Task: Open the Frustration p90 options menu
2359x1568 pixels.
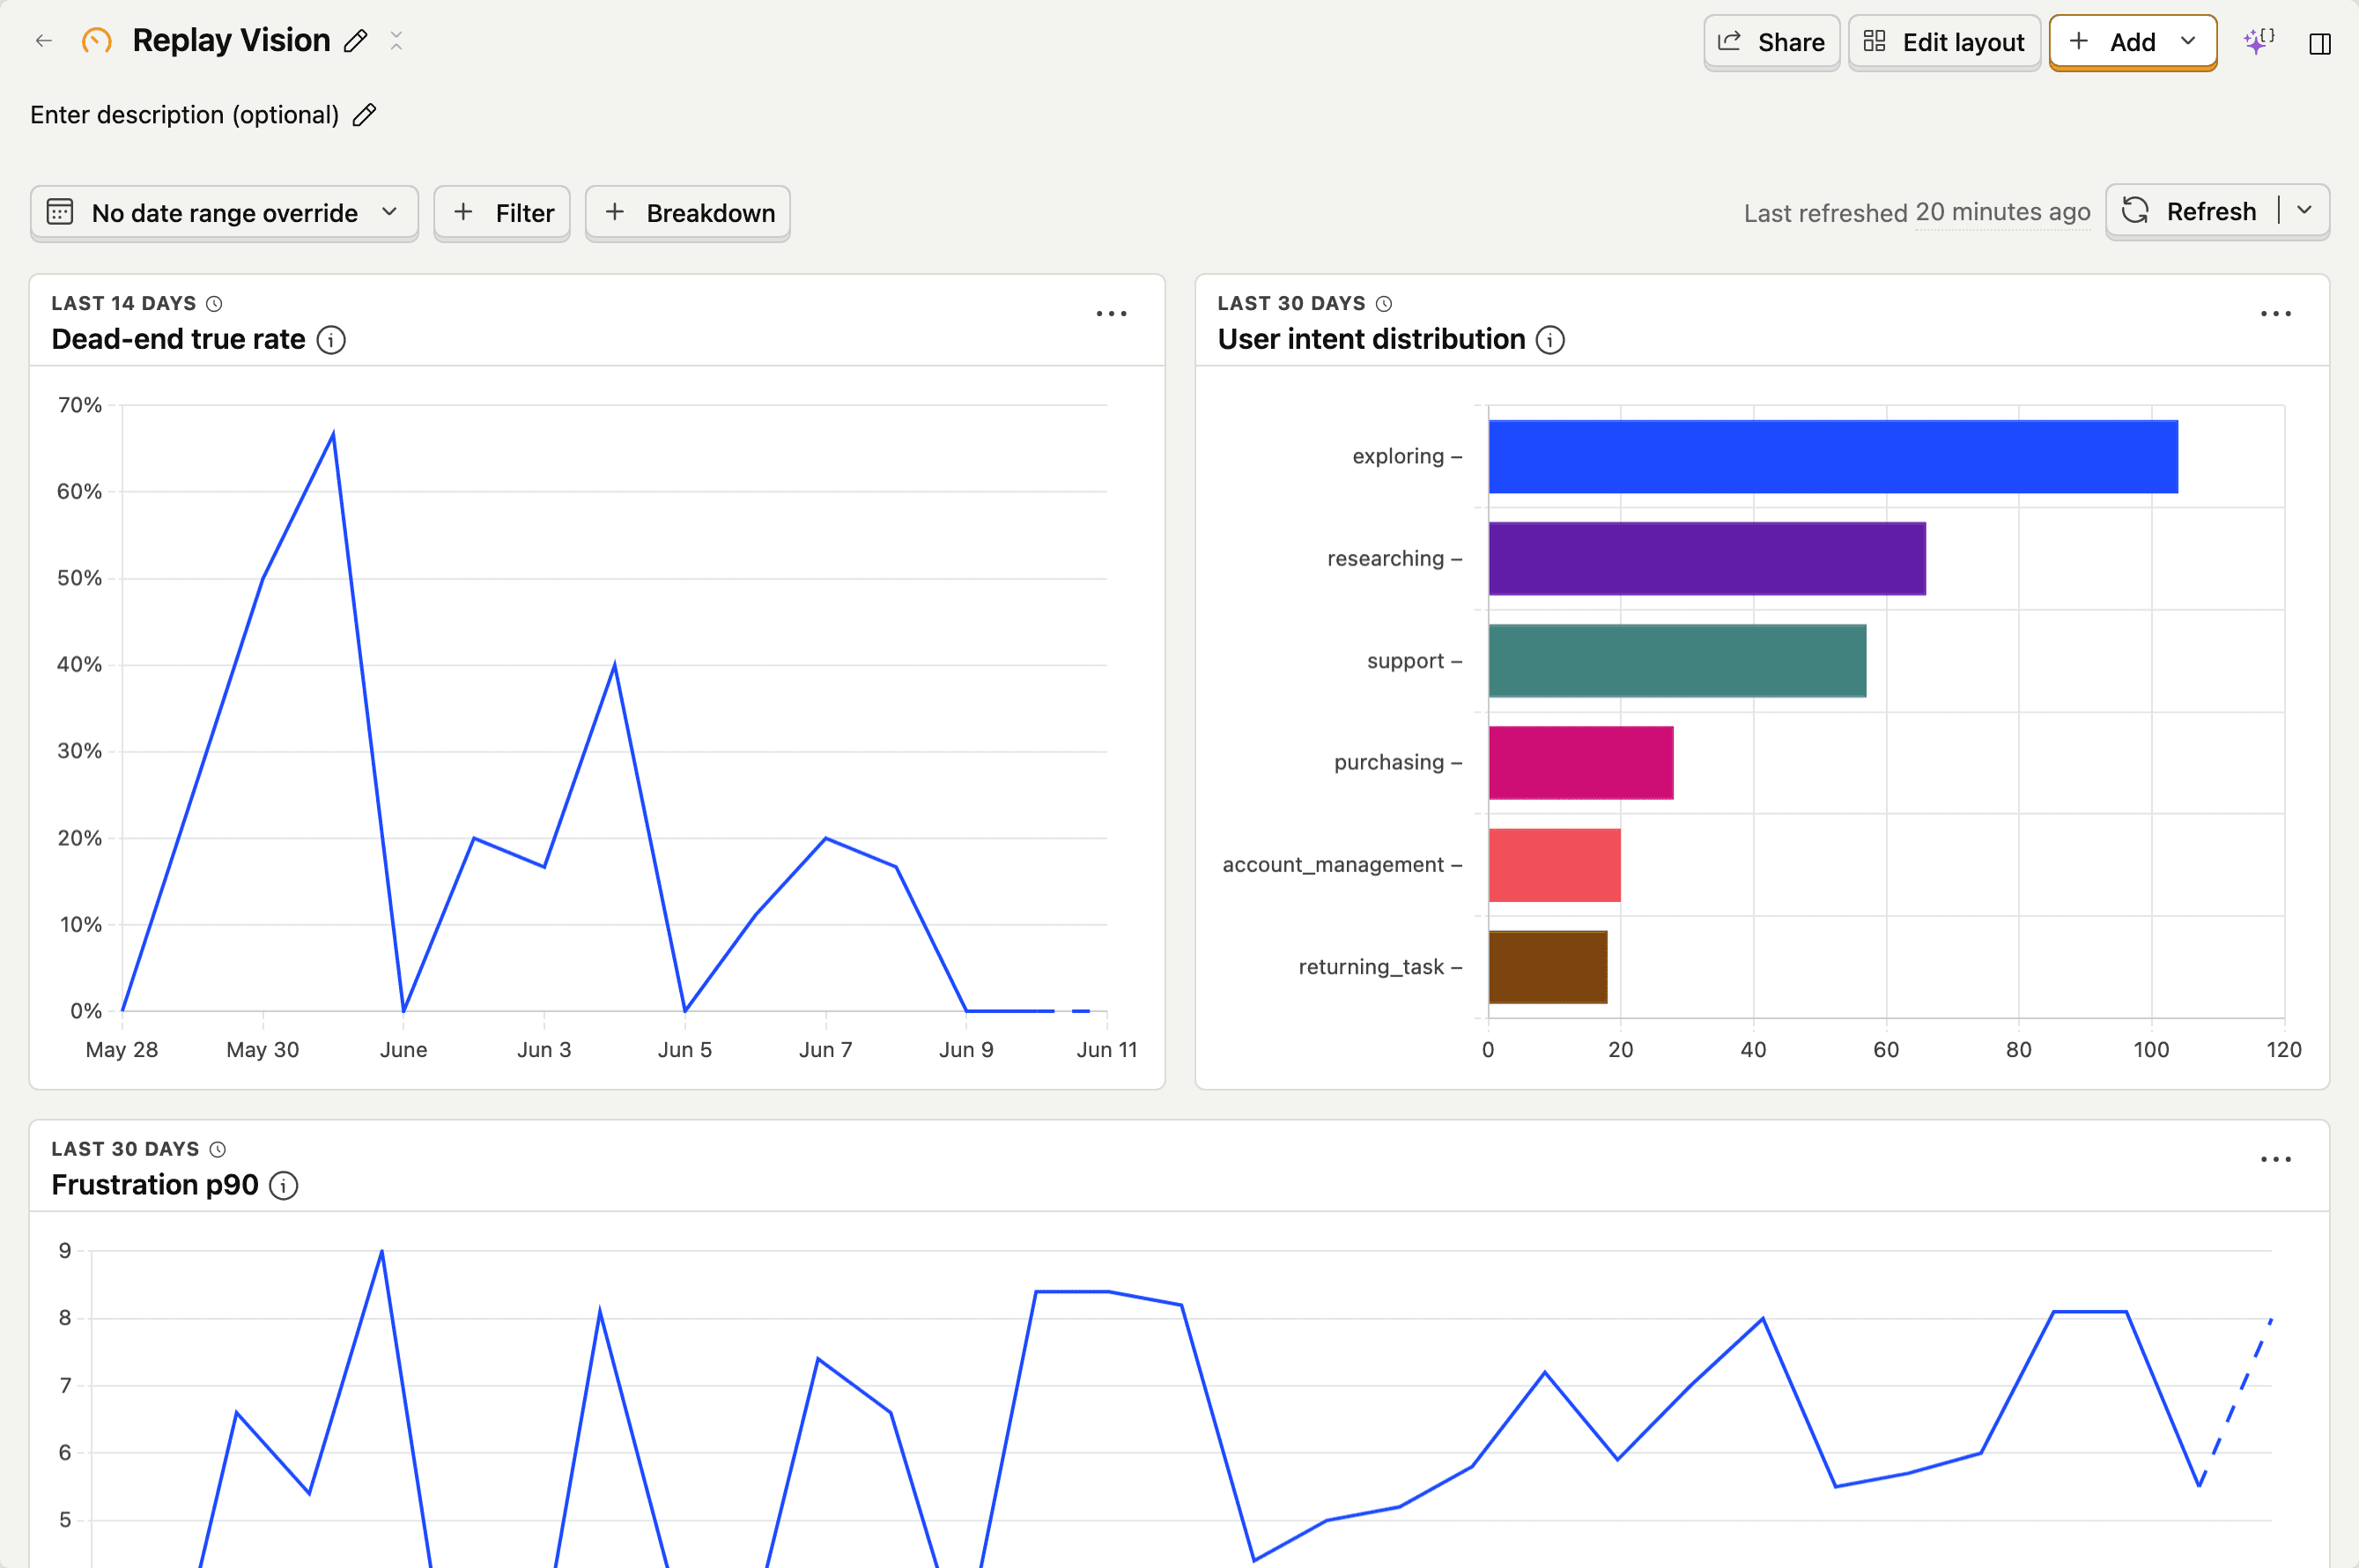Action: coord(2276,1159)
